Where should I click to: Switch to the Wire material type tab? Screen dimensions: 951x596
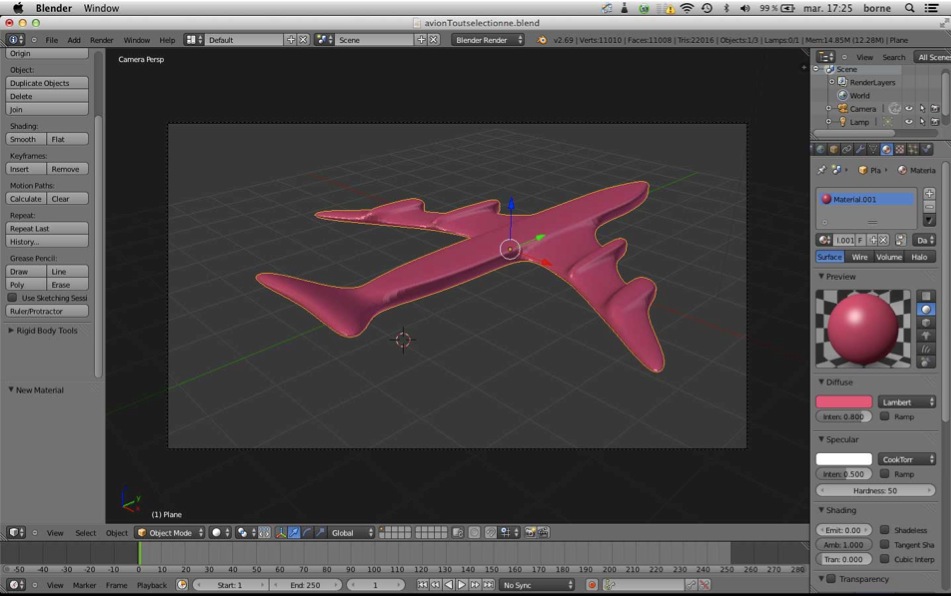click(x=860, y=257)
